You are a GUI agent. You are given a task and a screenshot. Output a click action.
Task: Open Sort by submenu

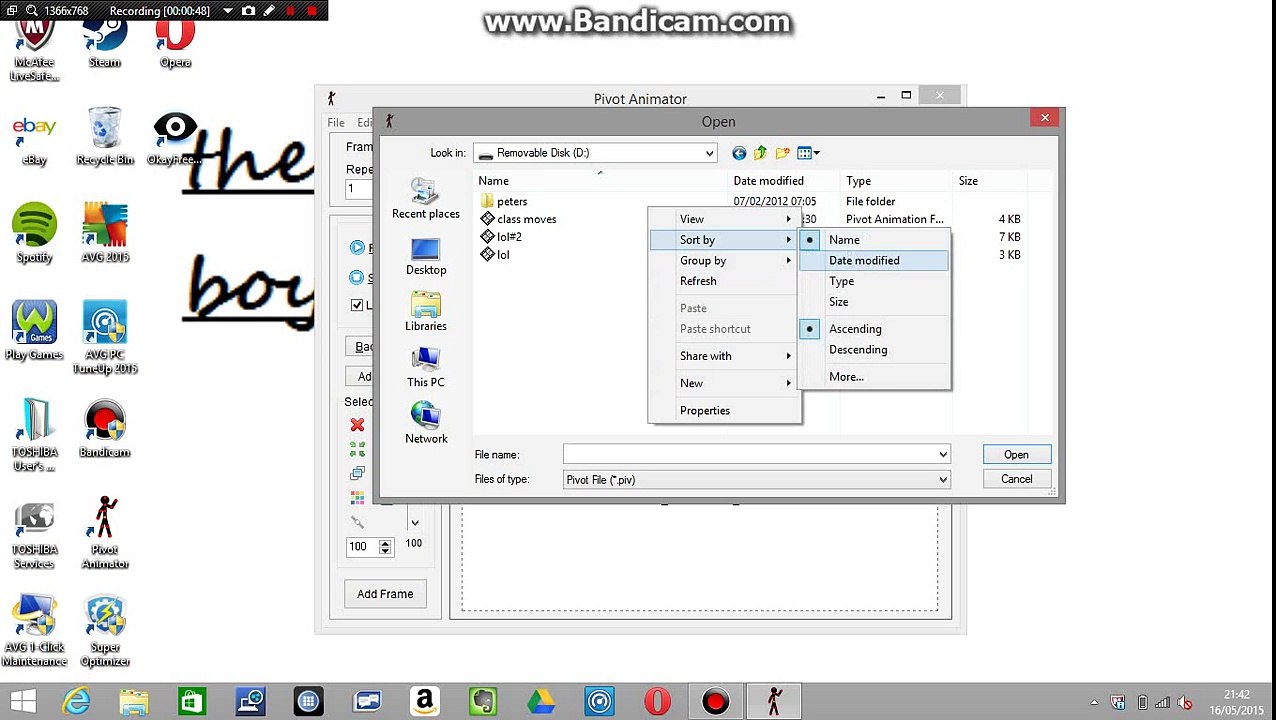coord(724,240)
